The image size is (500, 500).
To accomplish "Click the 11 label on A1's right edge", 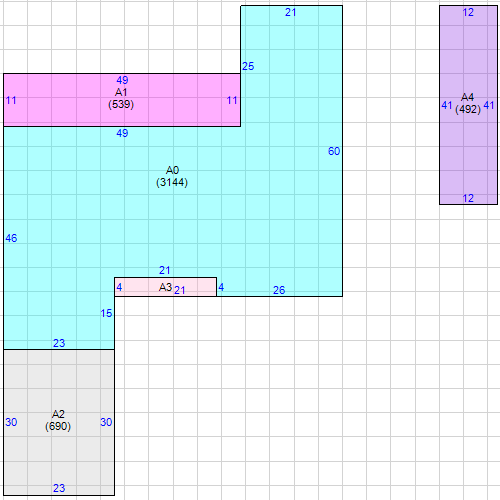I will pos(232,100).
